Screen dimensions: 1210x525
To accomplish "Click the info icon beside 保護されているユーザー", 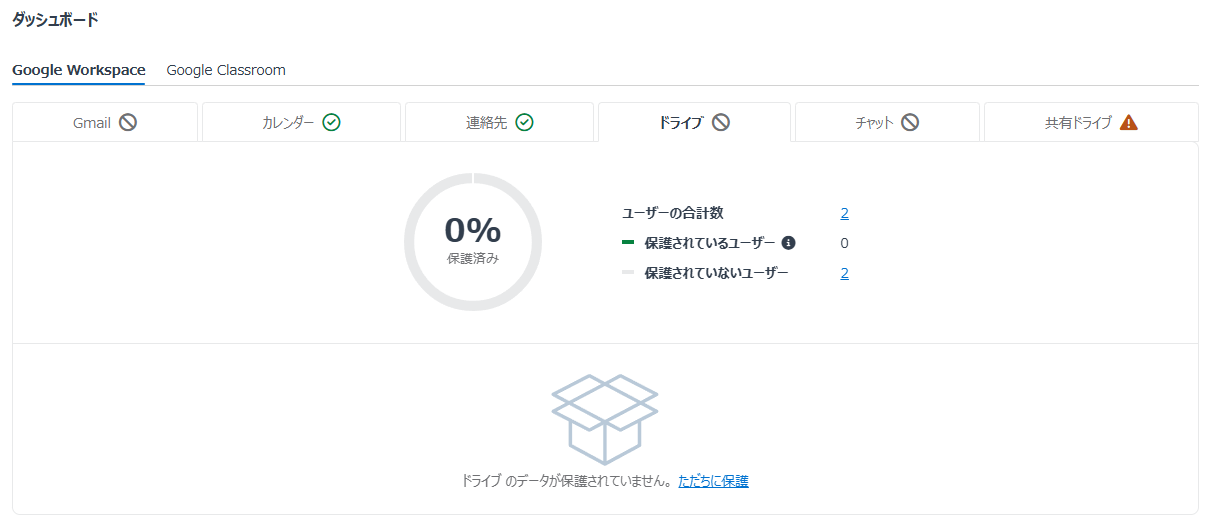I will coord(789,243).
